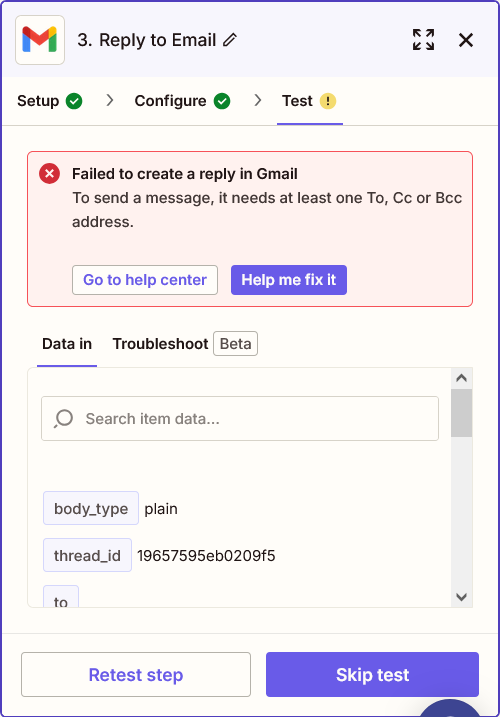This screenshot has height=717, width=500.
Task: Click the Gmail app icon
Action: pos(40,40)
